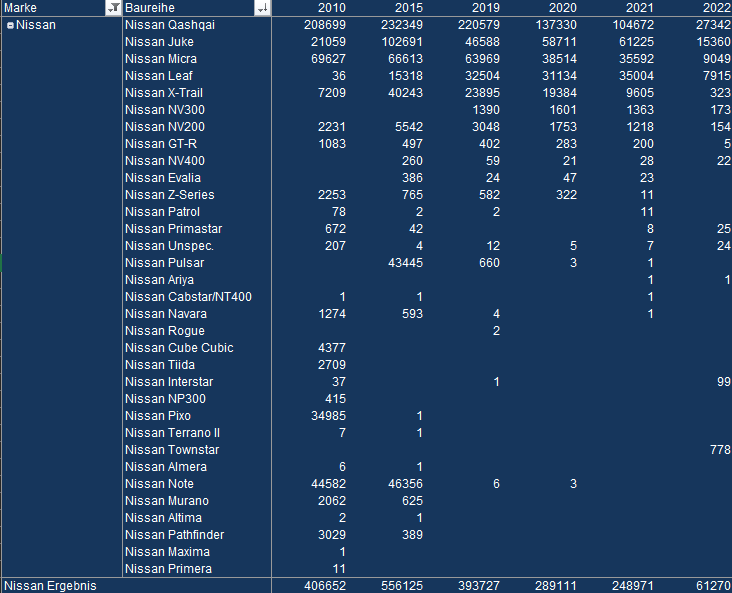The width and height of the screenshot is (732, 593).
Task: Open the Baureihe sort dropdown
Action: click(262, 8)
